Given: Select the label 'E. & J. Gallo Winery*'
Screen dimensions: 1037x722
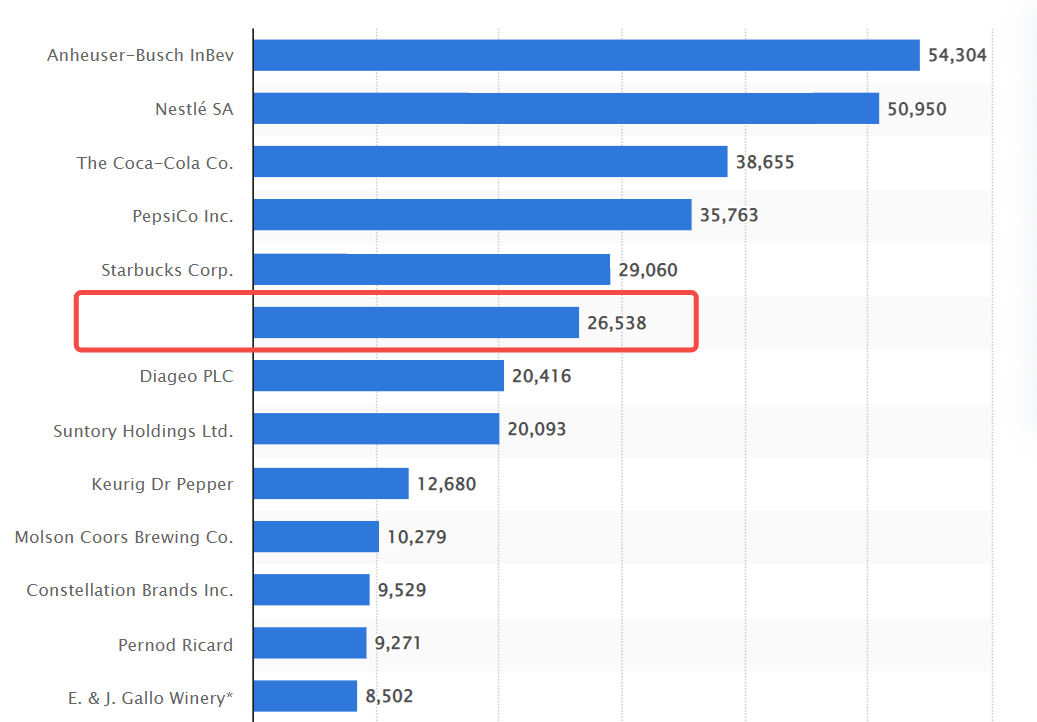Looking at the screenshot, I should coord(151,698).
